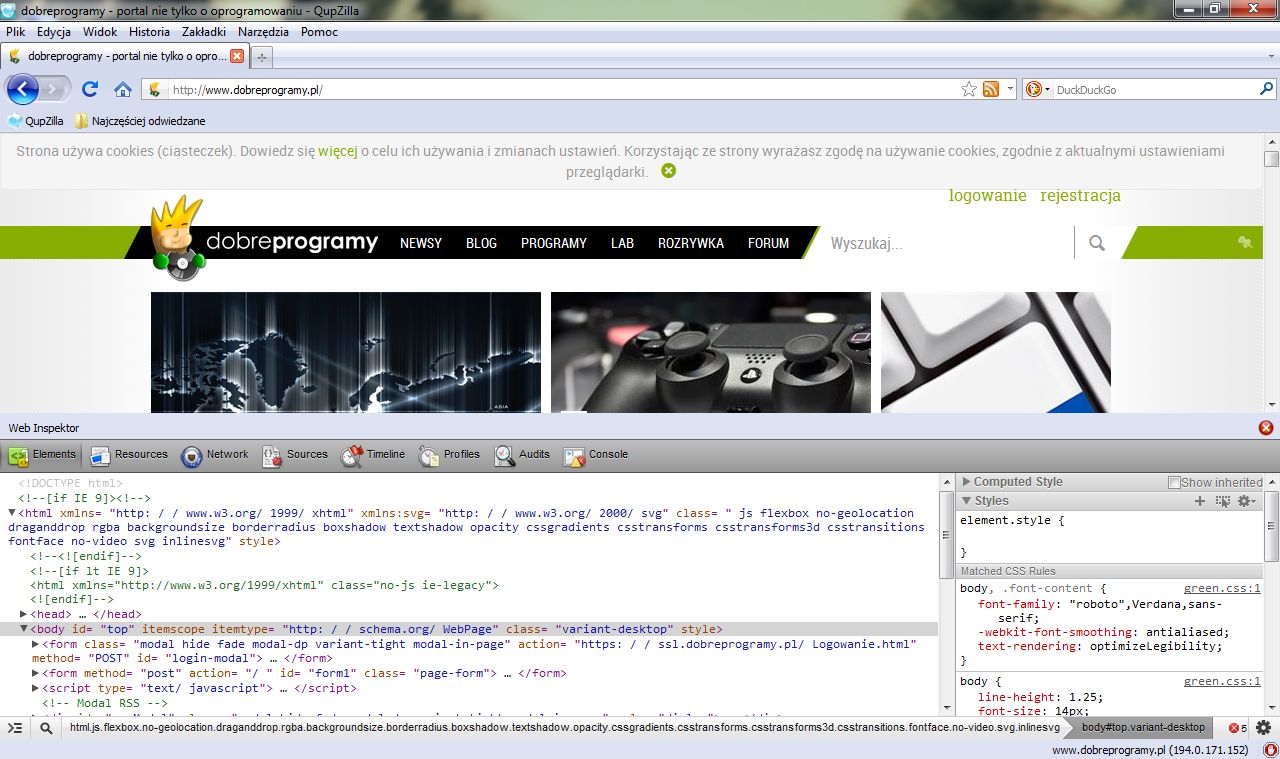Enable the Show inherited checkbox
1280x759 pixels.
pos(1175,483)
